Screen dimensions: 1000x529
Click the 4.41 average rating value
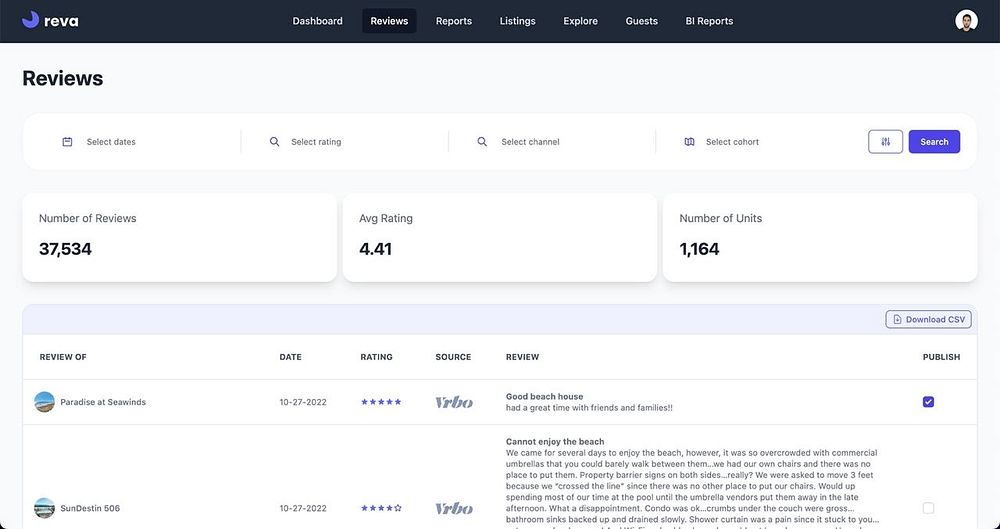pos(375,249)
